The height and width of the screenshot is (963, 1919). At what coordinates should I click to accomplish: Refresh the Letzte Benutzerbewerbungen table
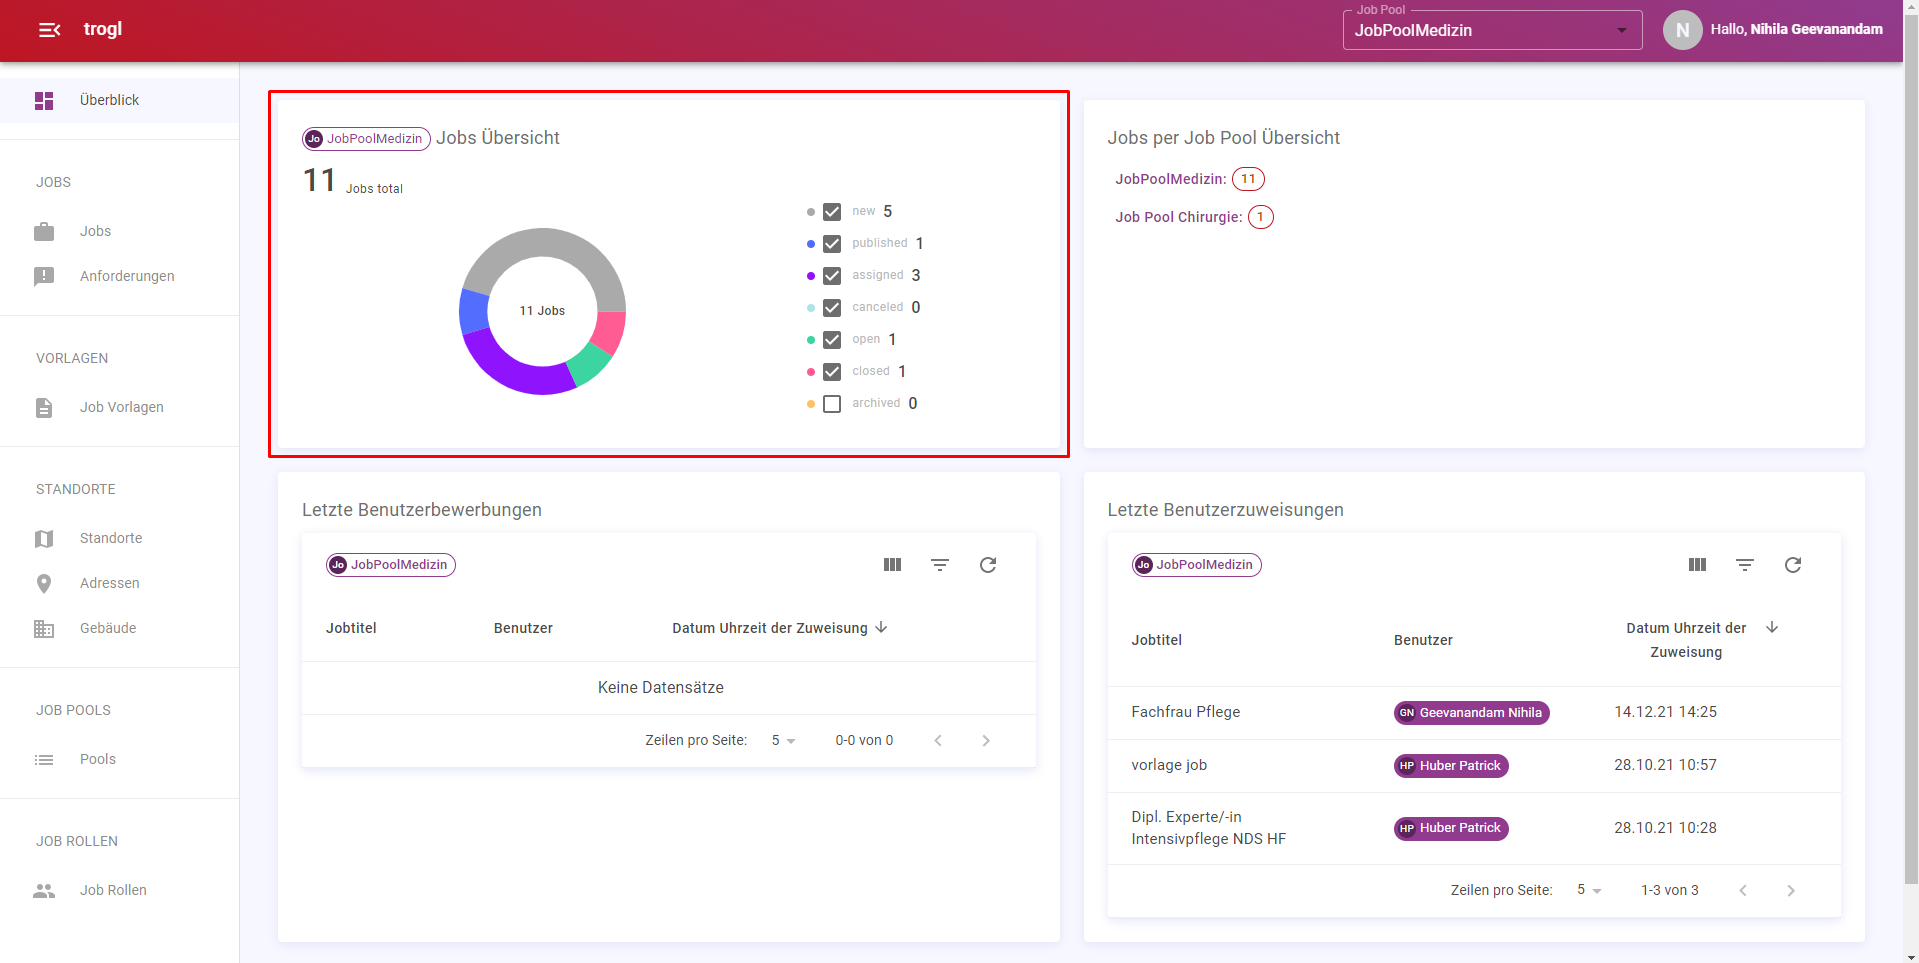988,565
